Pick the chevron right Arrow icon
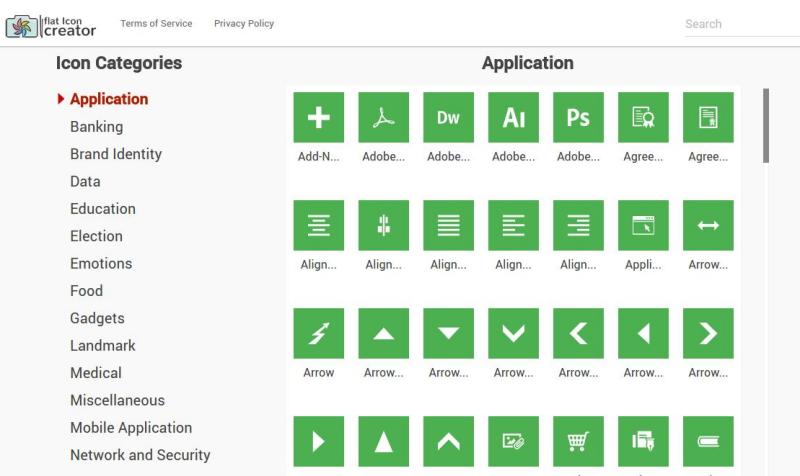The image size is (800, 476). (x=708, y=333)
